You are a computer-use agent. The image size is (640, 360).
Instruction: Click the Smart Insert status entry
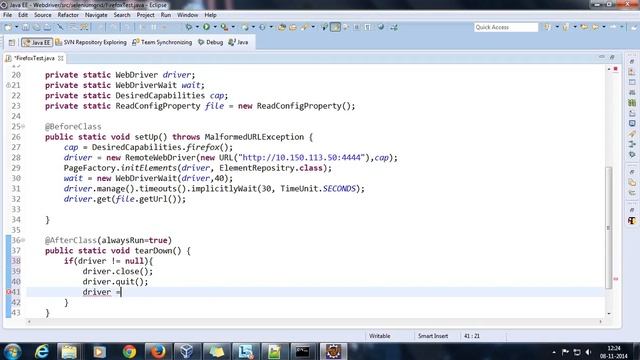pyautogui.click(x=433, y=336)
